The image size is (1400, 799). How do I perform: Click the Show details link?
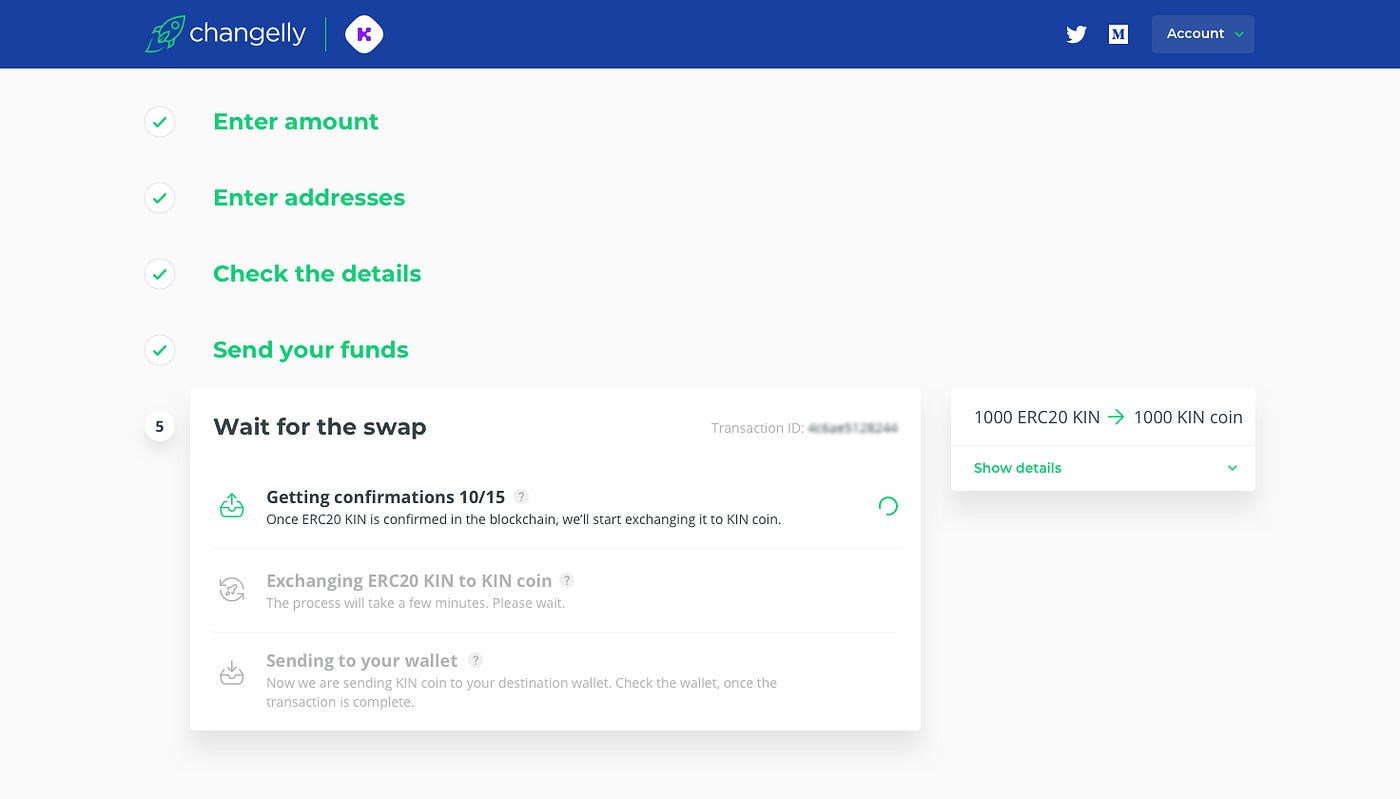(x=1017, y=467)
